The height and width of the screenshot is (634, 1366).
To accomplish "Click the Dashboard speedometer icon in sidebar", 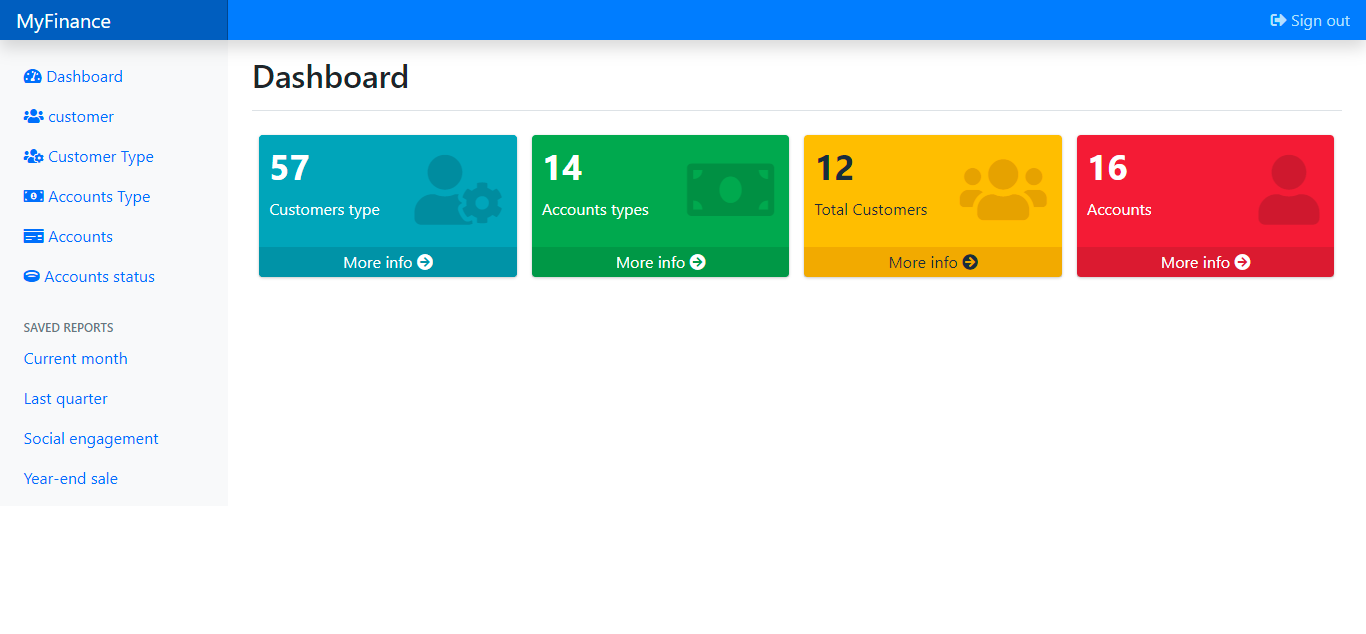I will click(x=31, y=76).
